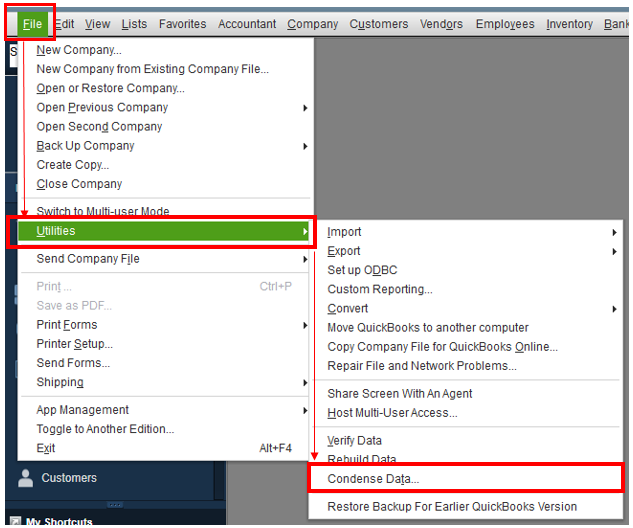Viewport: 633px width, 528px height.
Task: Select Condense Data...
Action: pos(466,479)
